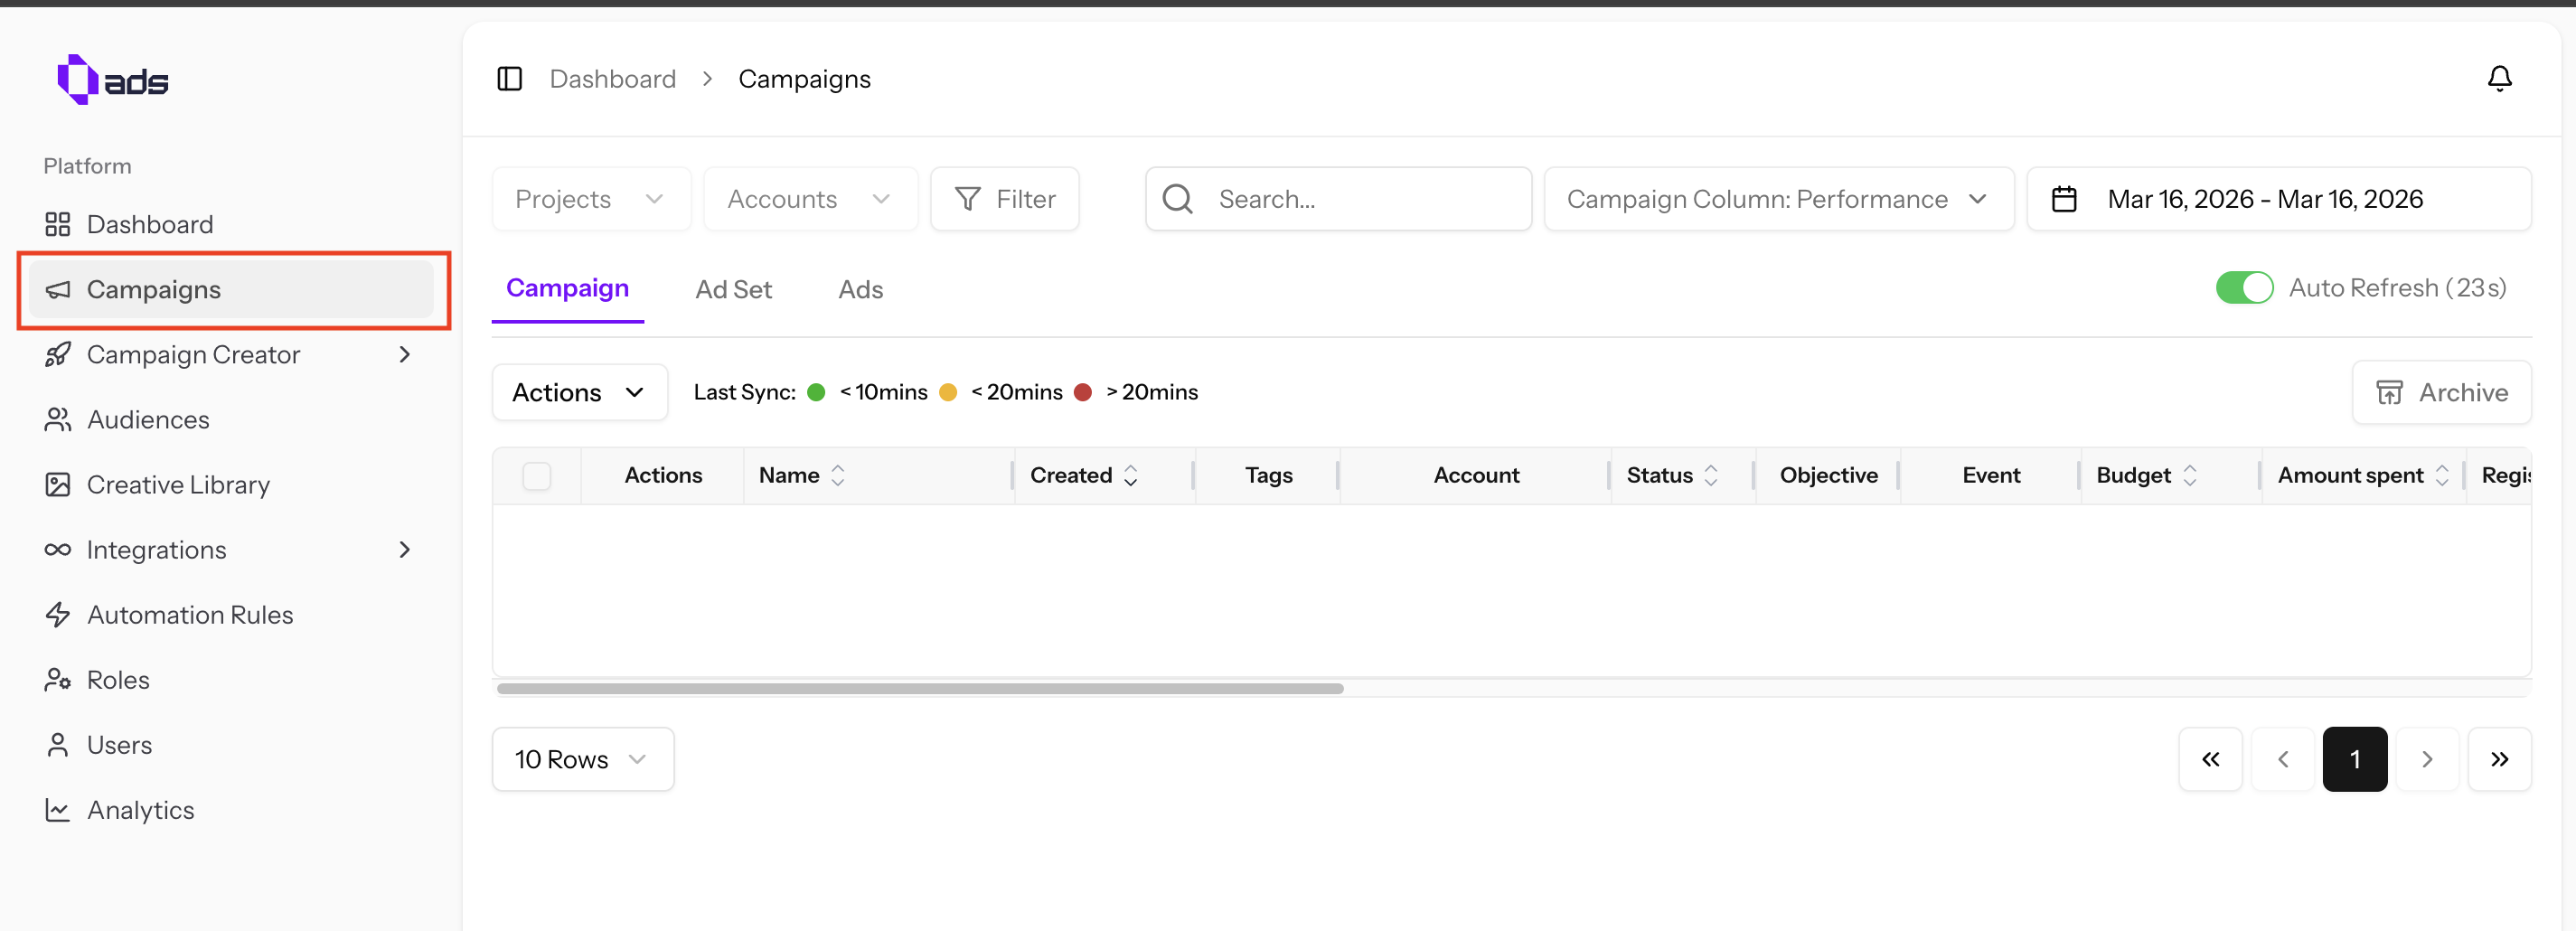This screenshot has height=931, width=2576.
Task: Click the Archive button
Action: pos(2440,392)
